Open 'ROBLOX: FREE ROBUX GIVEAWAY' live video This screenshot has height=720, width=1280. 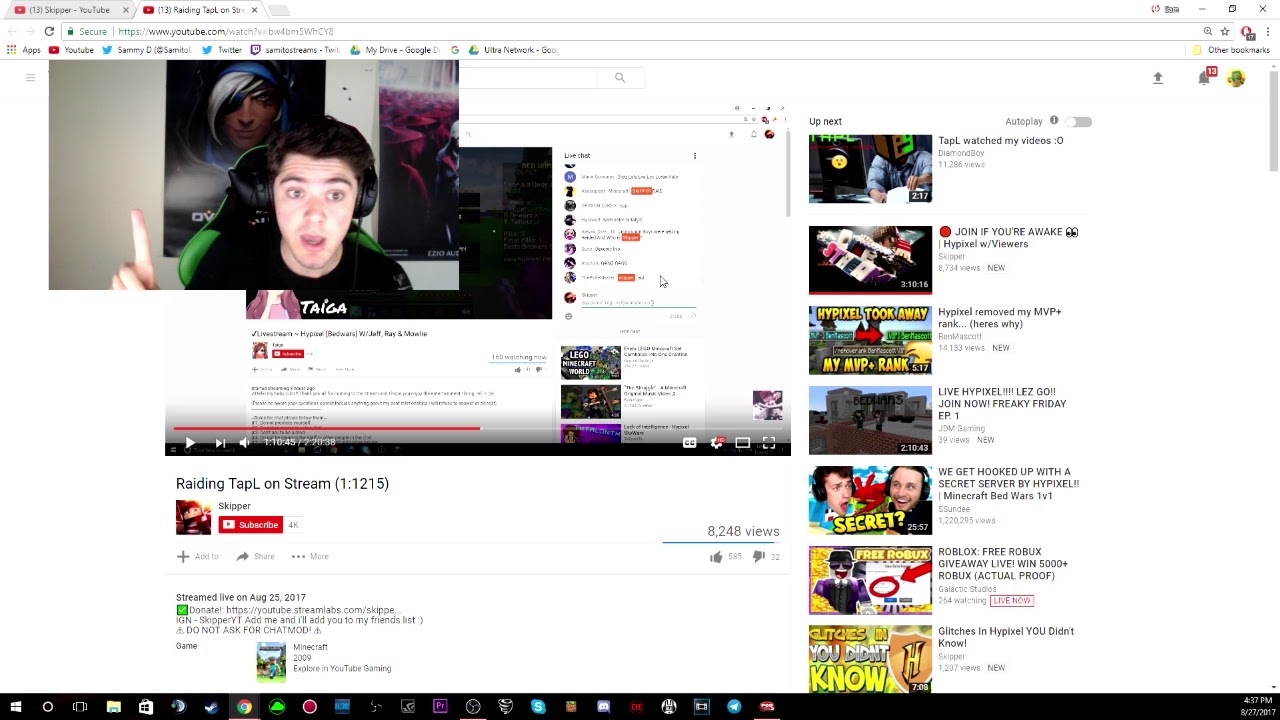[1003, 564]
